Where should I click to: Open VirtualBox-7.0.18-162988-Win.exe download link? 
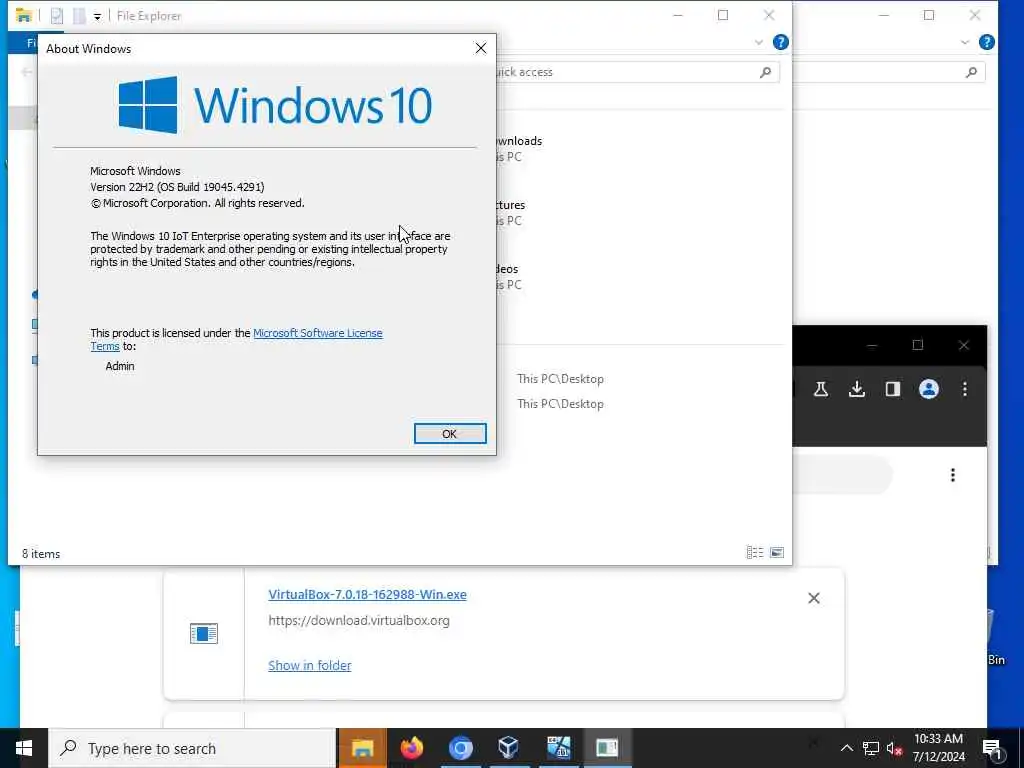(x=368, y=595)
